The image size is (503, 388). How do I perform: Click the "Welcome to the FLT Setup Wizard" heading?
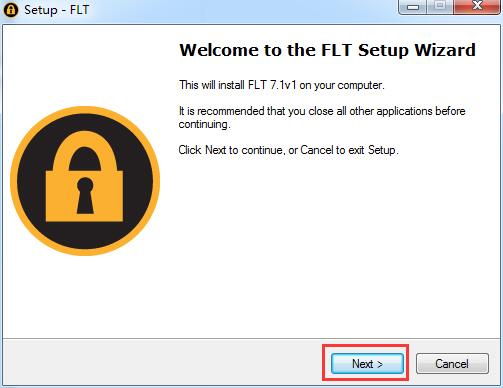coord(327,50)
